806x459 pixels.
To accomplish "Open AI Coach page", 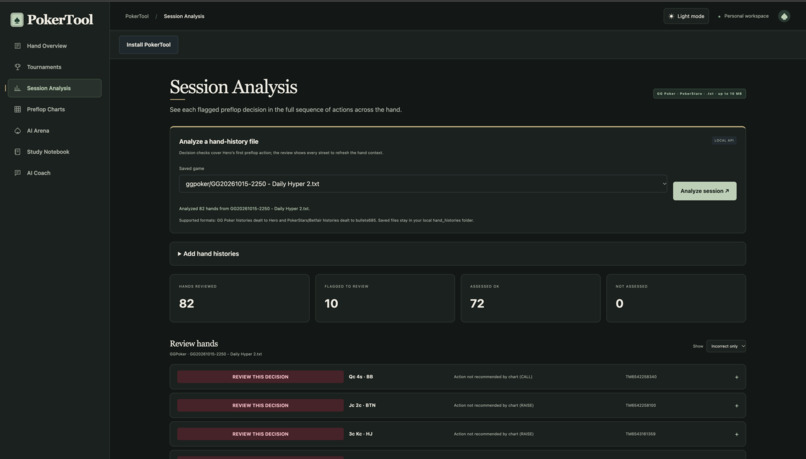I will (54, 173).
